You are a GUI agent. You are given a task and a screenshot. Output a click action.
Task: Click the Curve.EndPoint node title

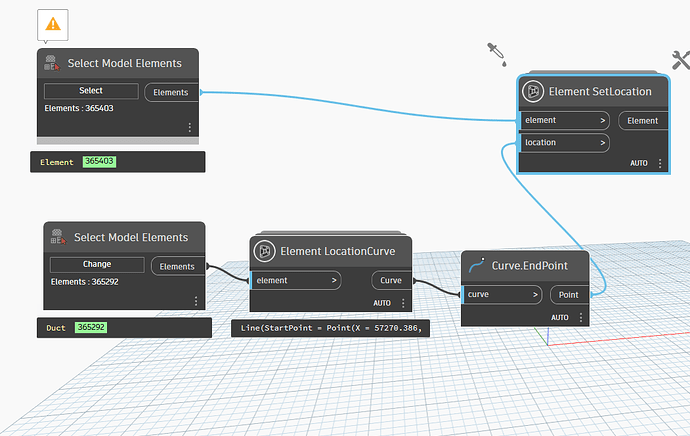(x=529, y=266)
